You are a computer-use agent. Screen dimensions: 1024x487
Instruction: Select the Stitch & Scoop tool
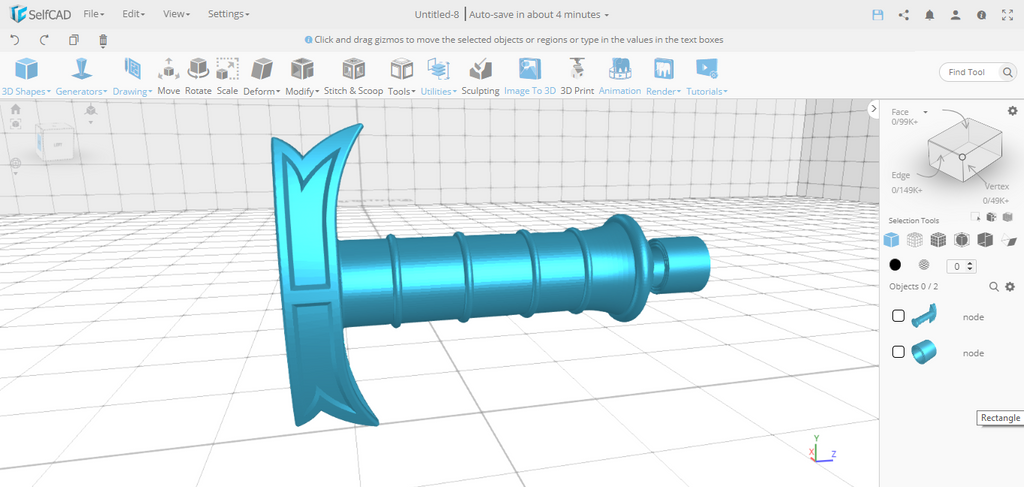click(353, 77)
